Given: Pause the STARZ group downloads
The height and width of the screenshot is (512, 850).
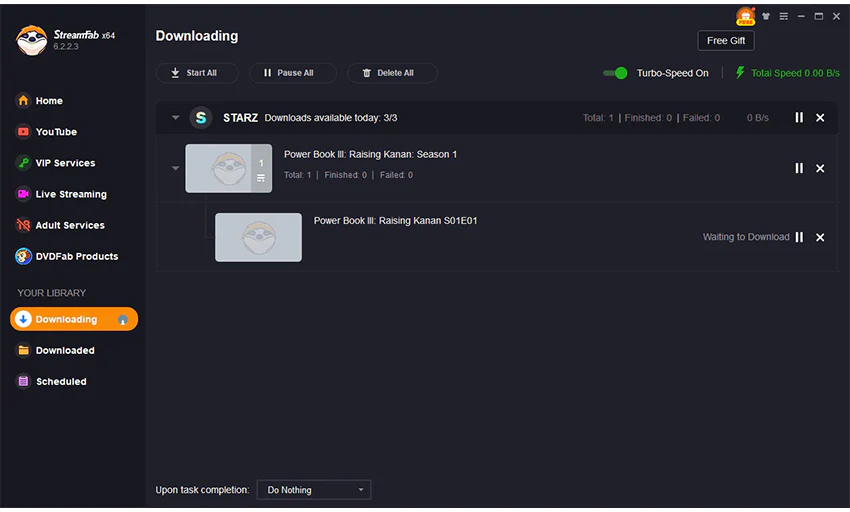Looking at the screenshot, I should point(799,118).
